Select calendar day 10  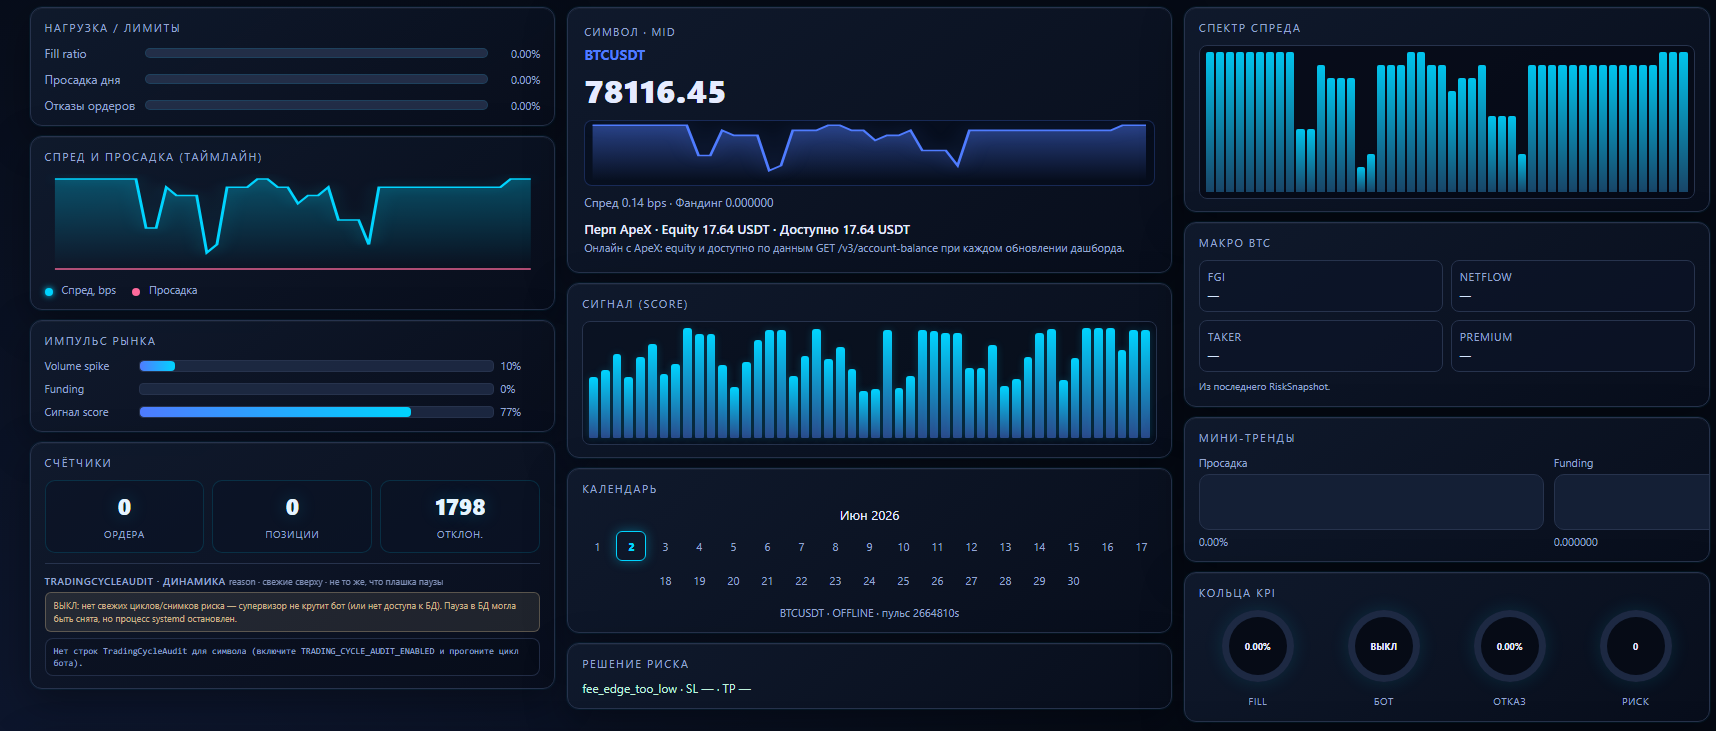click(x=903, y=547)
